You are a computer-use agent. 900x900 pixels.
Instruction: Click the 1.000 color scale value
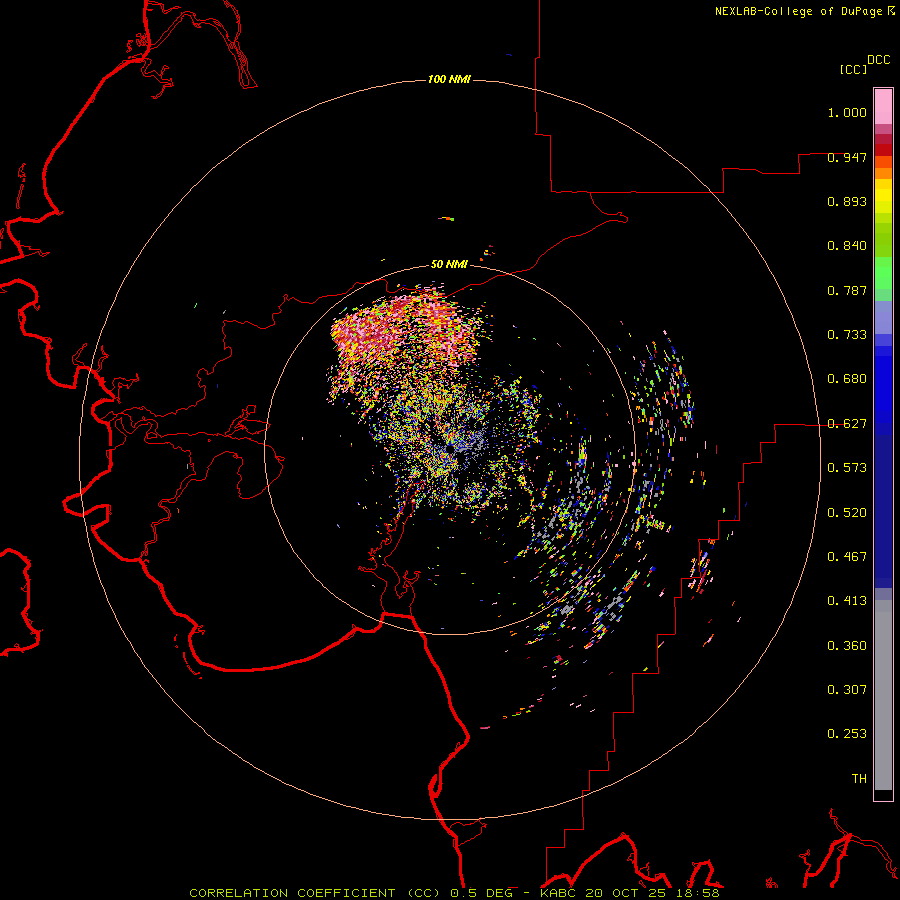point(847,112)
